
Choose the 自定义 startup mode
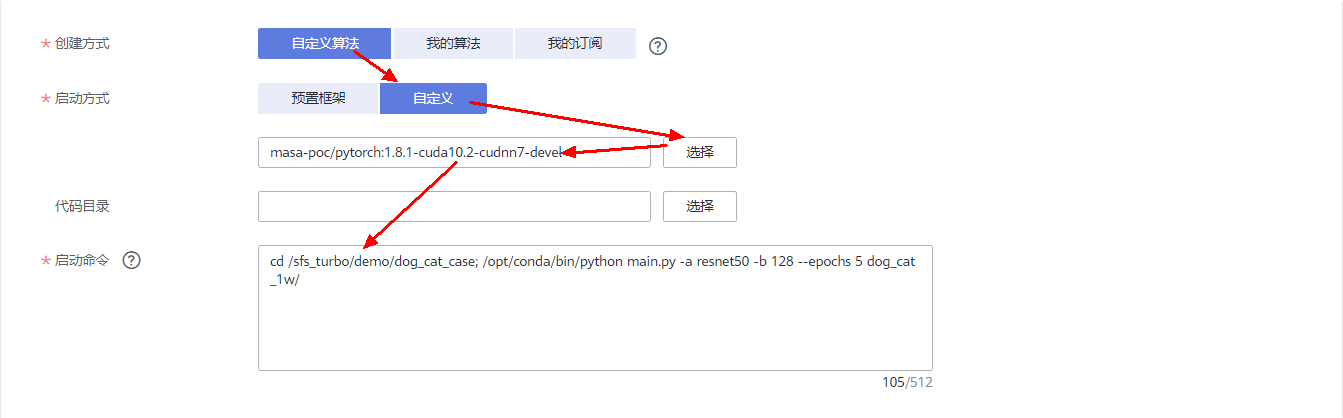[x=433, y=98]
